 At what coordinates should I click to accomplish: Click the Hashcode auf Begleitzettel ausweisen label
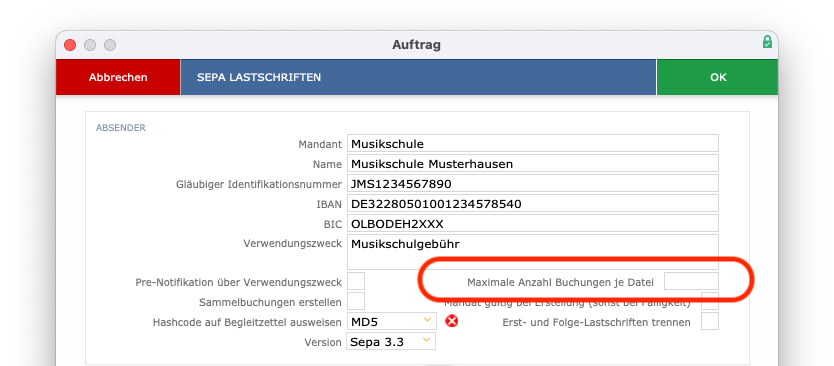point(247,322)
